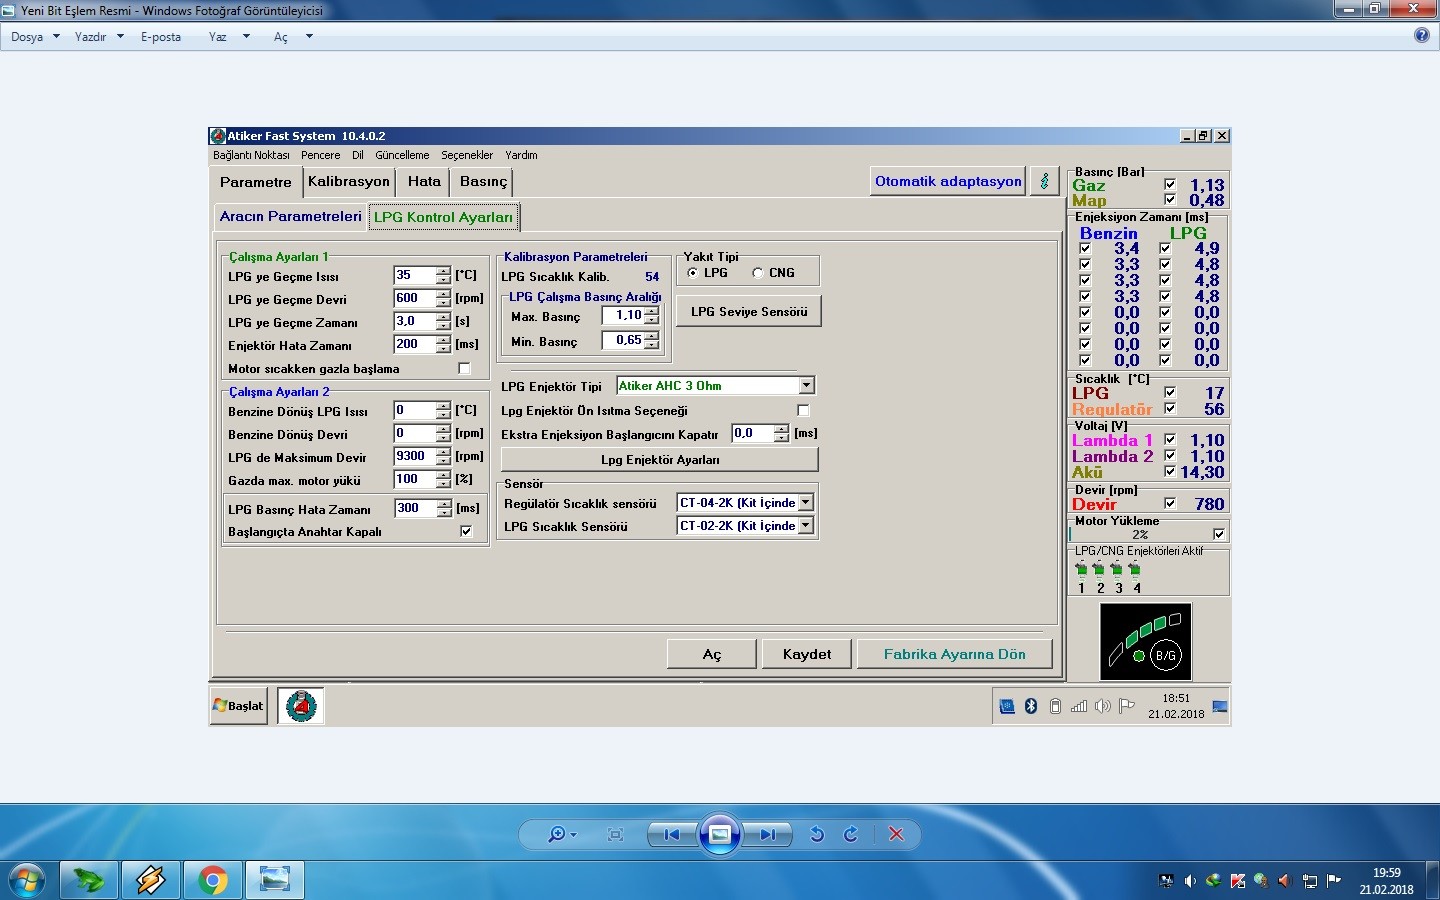Screen dimensions: 1440x900
Task: Click the Kaydet button
Action: [x=807, y=654]
